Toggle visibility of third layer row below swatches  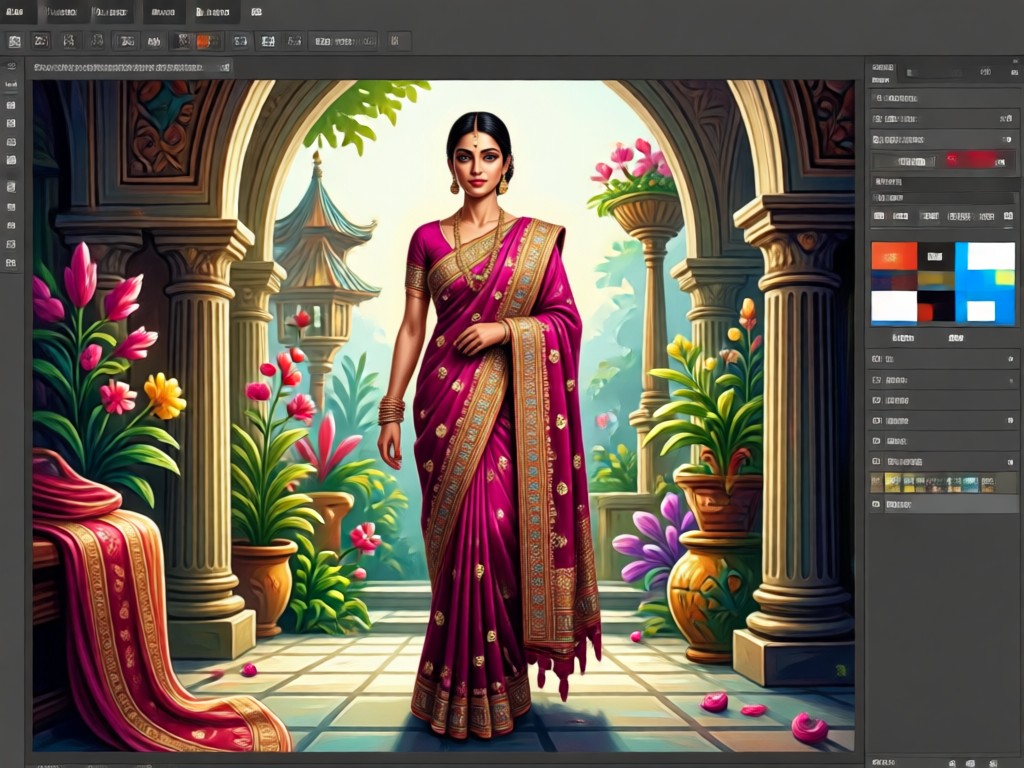pyautogui.click(x=877, y=400)
